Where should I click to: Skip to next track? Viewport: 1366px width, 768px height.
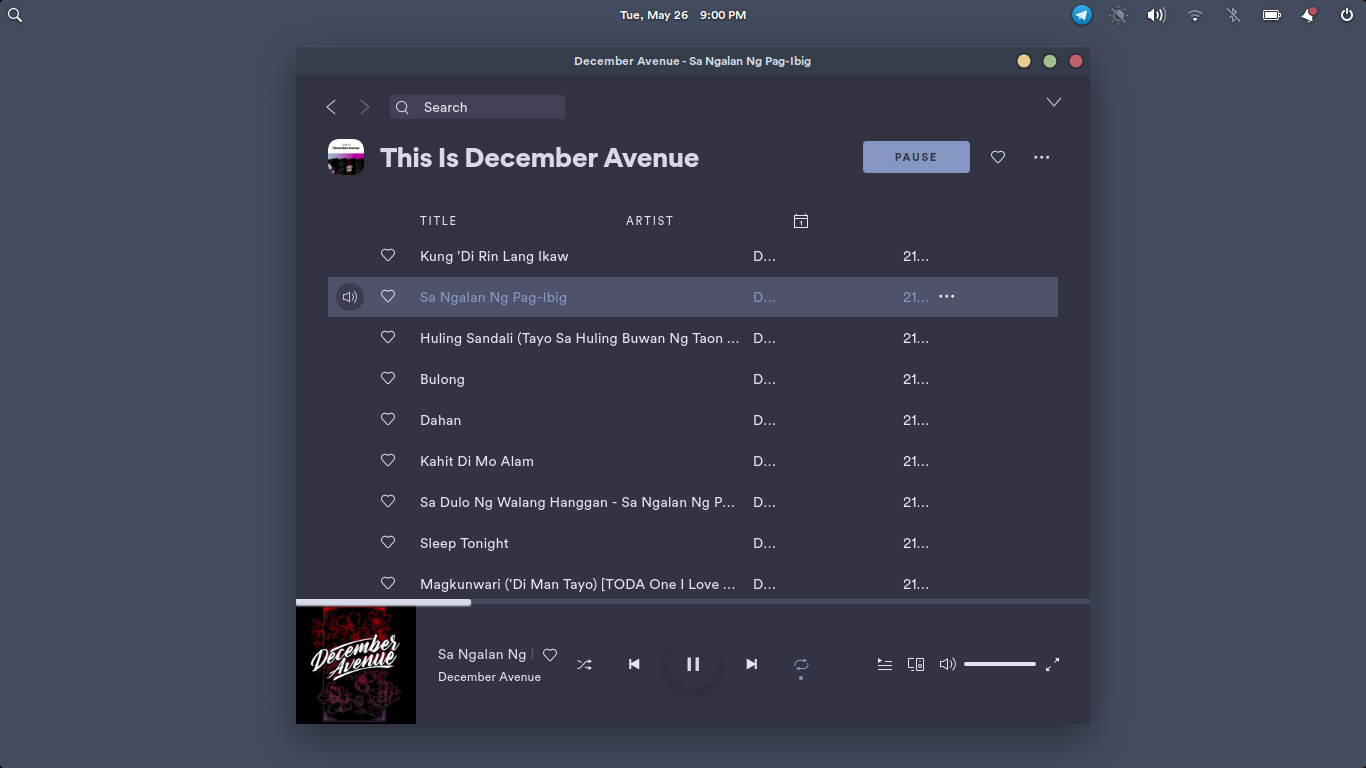752,664
